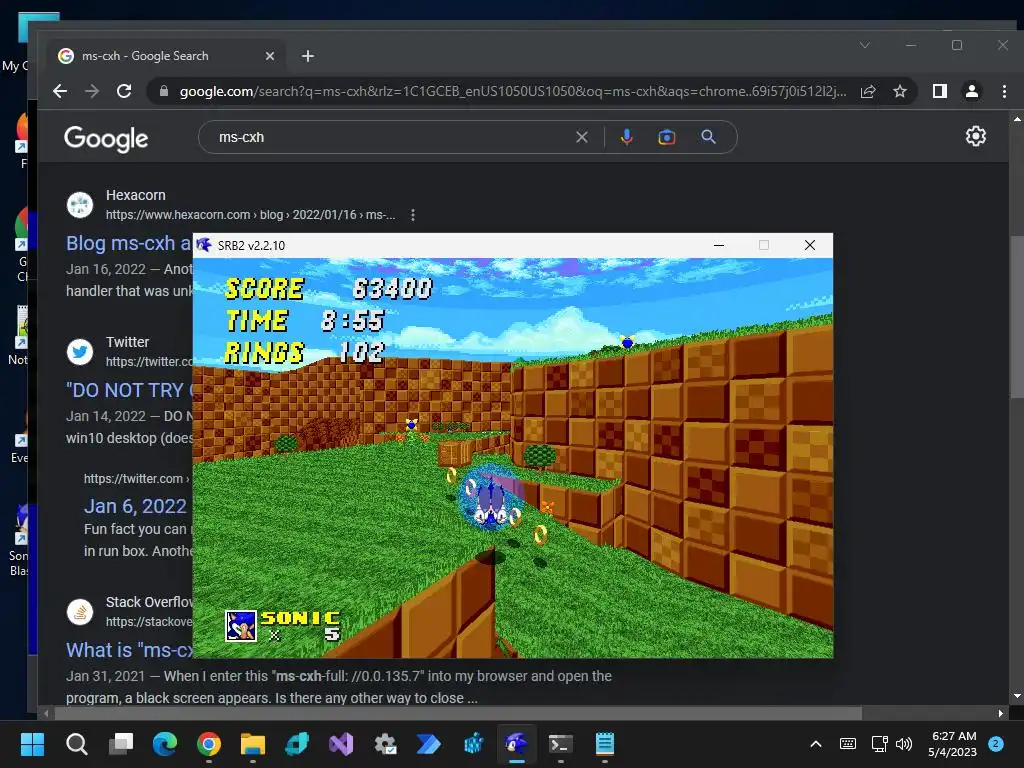Image resolution: width=1024 pixels, height=768 pixels.
Task: Open Visual Studio from taskbar
Action: point(341,744)
